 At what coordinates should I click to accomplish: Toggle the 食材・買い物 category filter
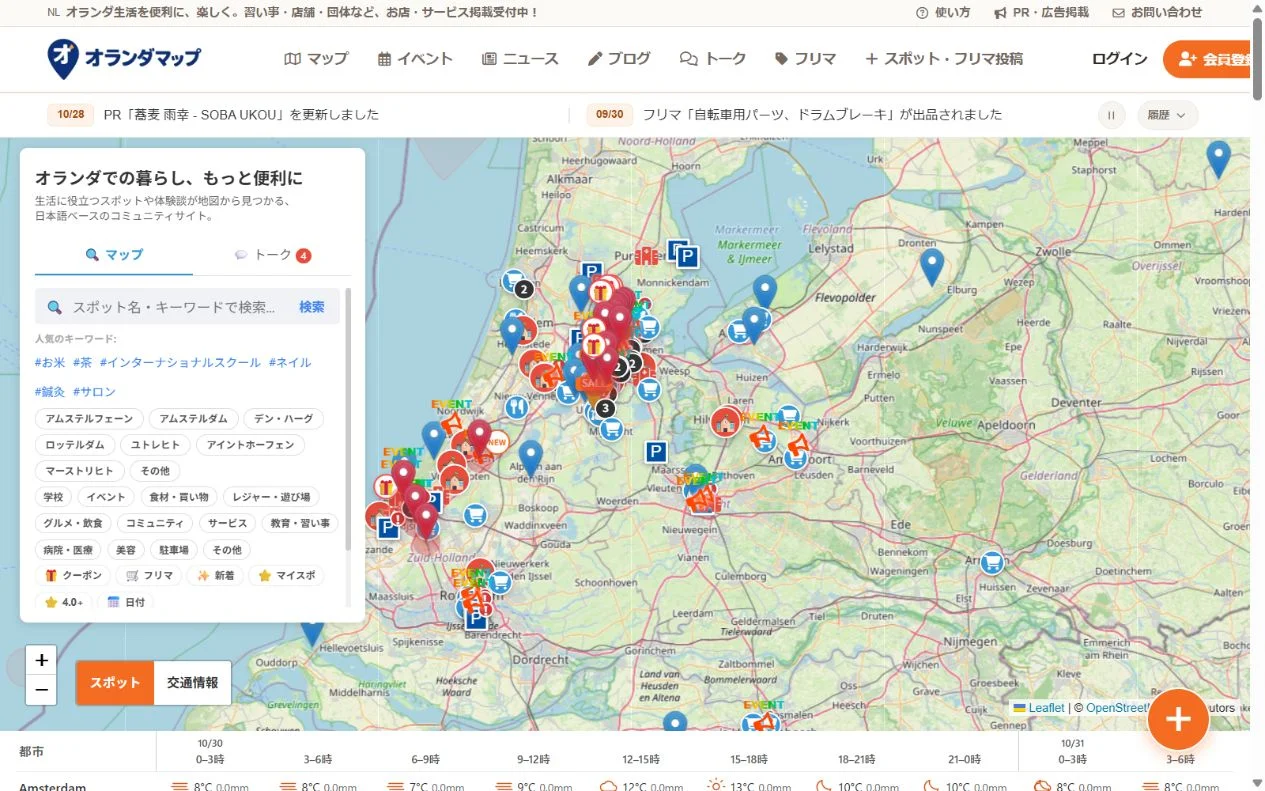click(x=178, y=497)
